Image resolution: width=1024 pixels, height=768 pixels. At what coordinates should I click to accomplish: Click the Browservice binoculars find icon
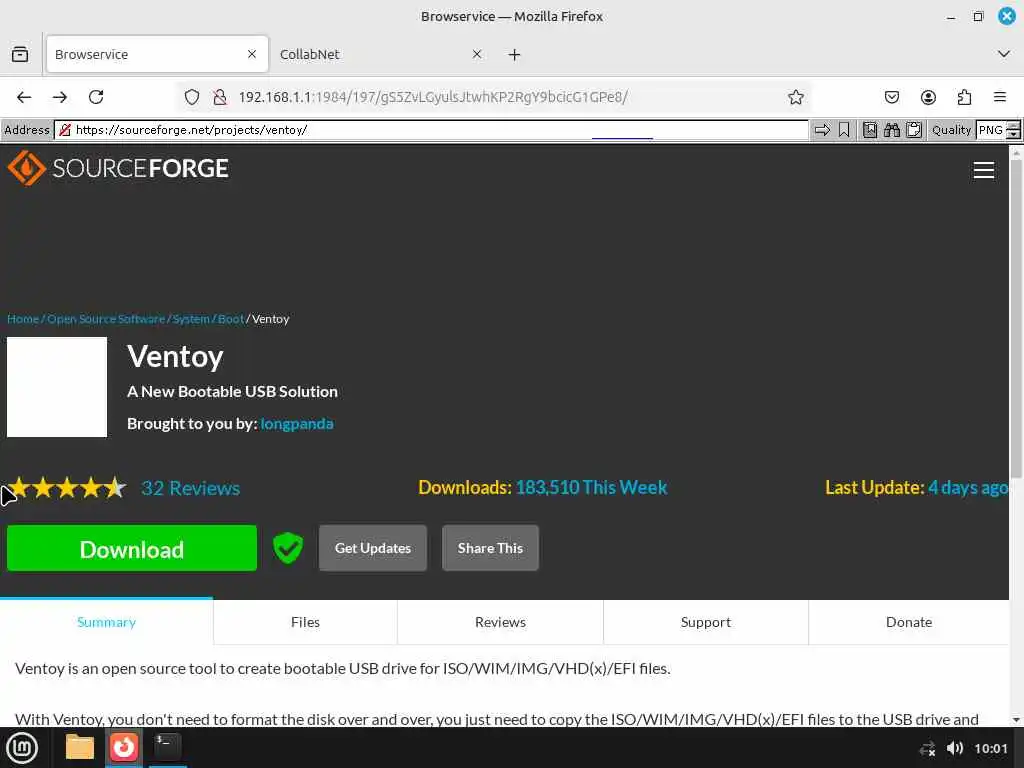click(x=891, y=130)
